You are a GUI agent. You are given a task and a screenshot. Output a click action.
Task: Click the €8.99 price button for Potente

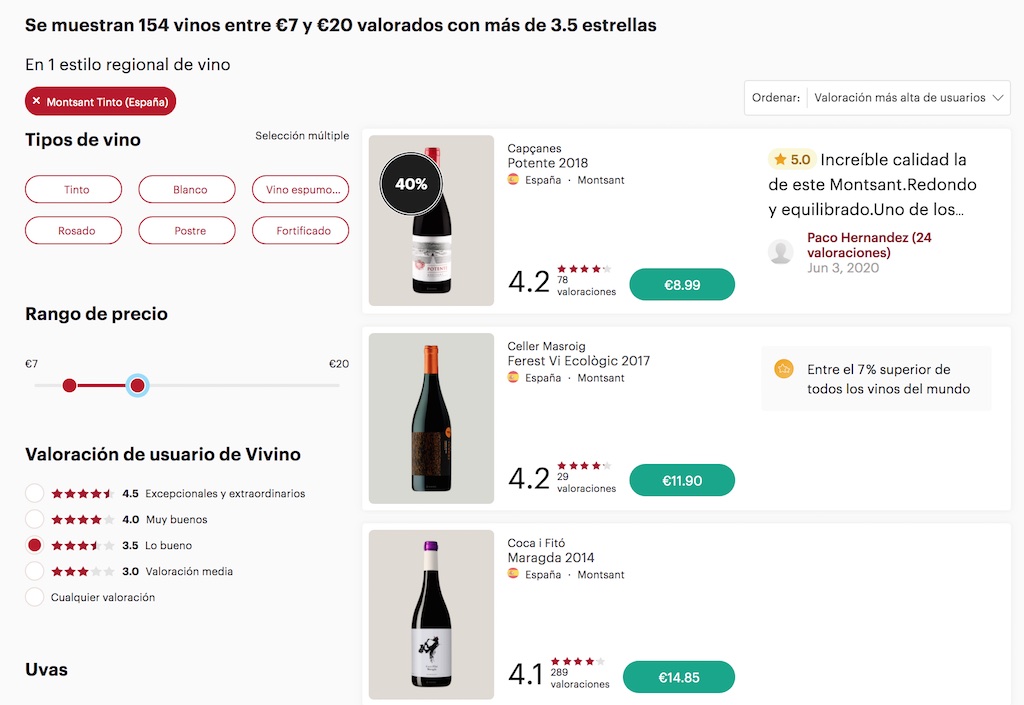point(682,285)
